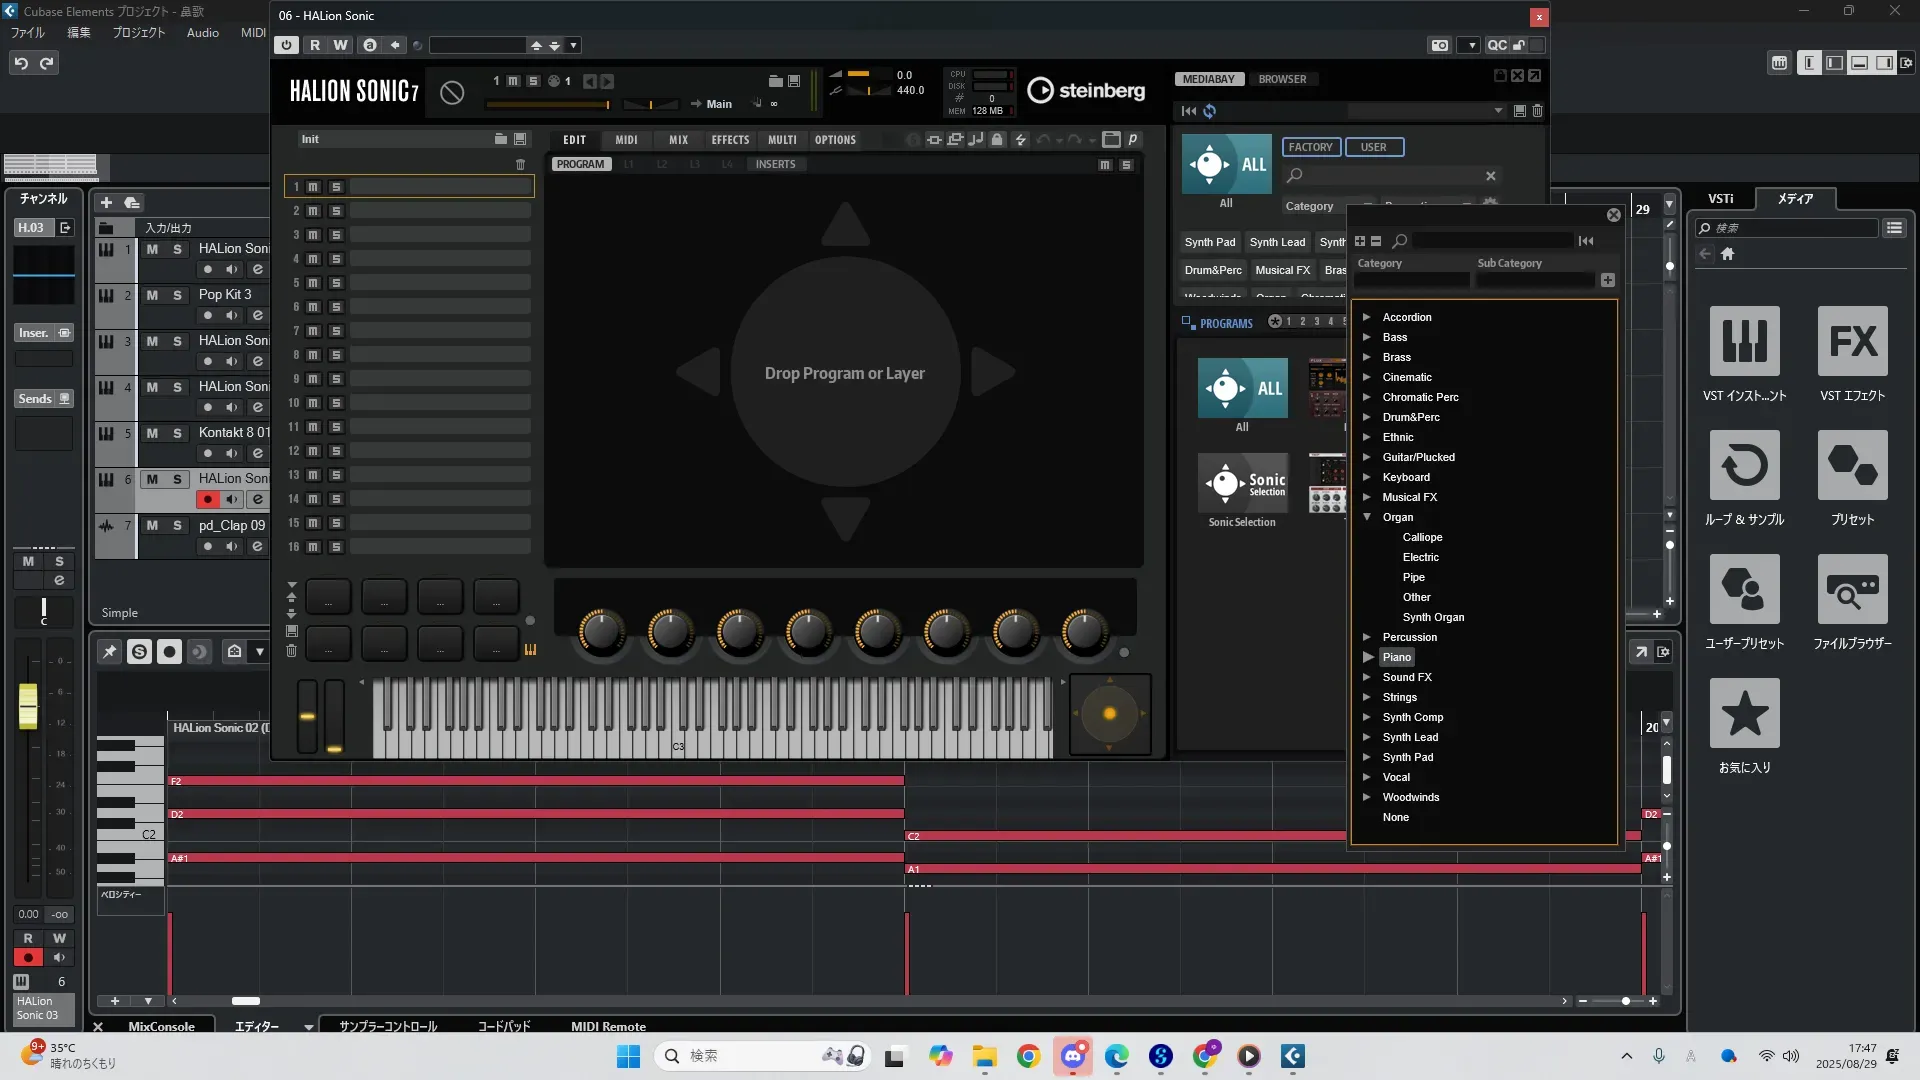Image resolution: width=1920 pixels, height=1080 pixels.
Task: Solo the Kontakt 8 01 track
Action: pyautogui.click(x=177, y=433)
